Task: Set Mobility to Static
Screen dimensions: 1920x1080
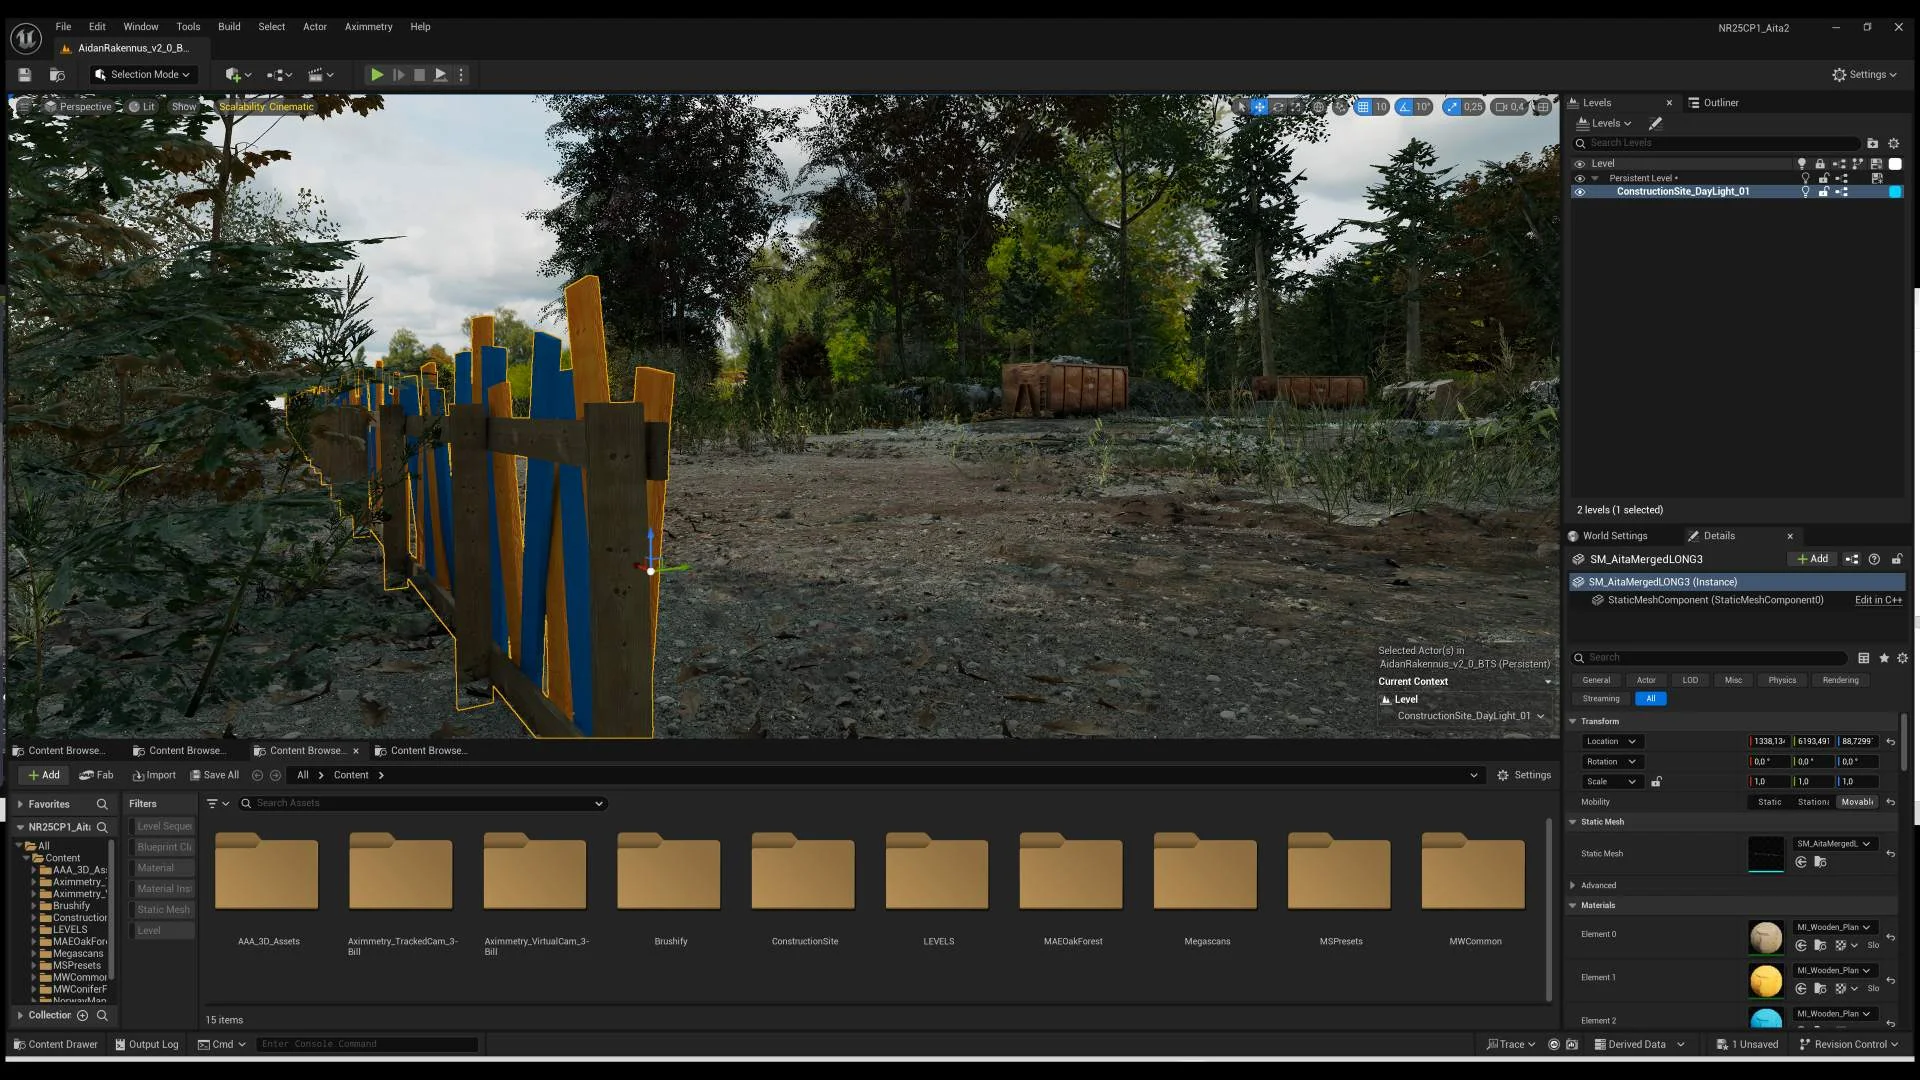Action: [x=1769, y=802]
